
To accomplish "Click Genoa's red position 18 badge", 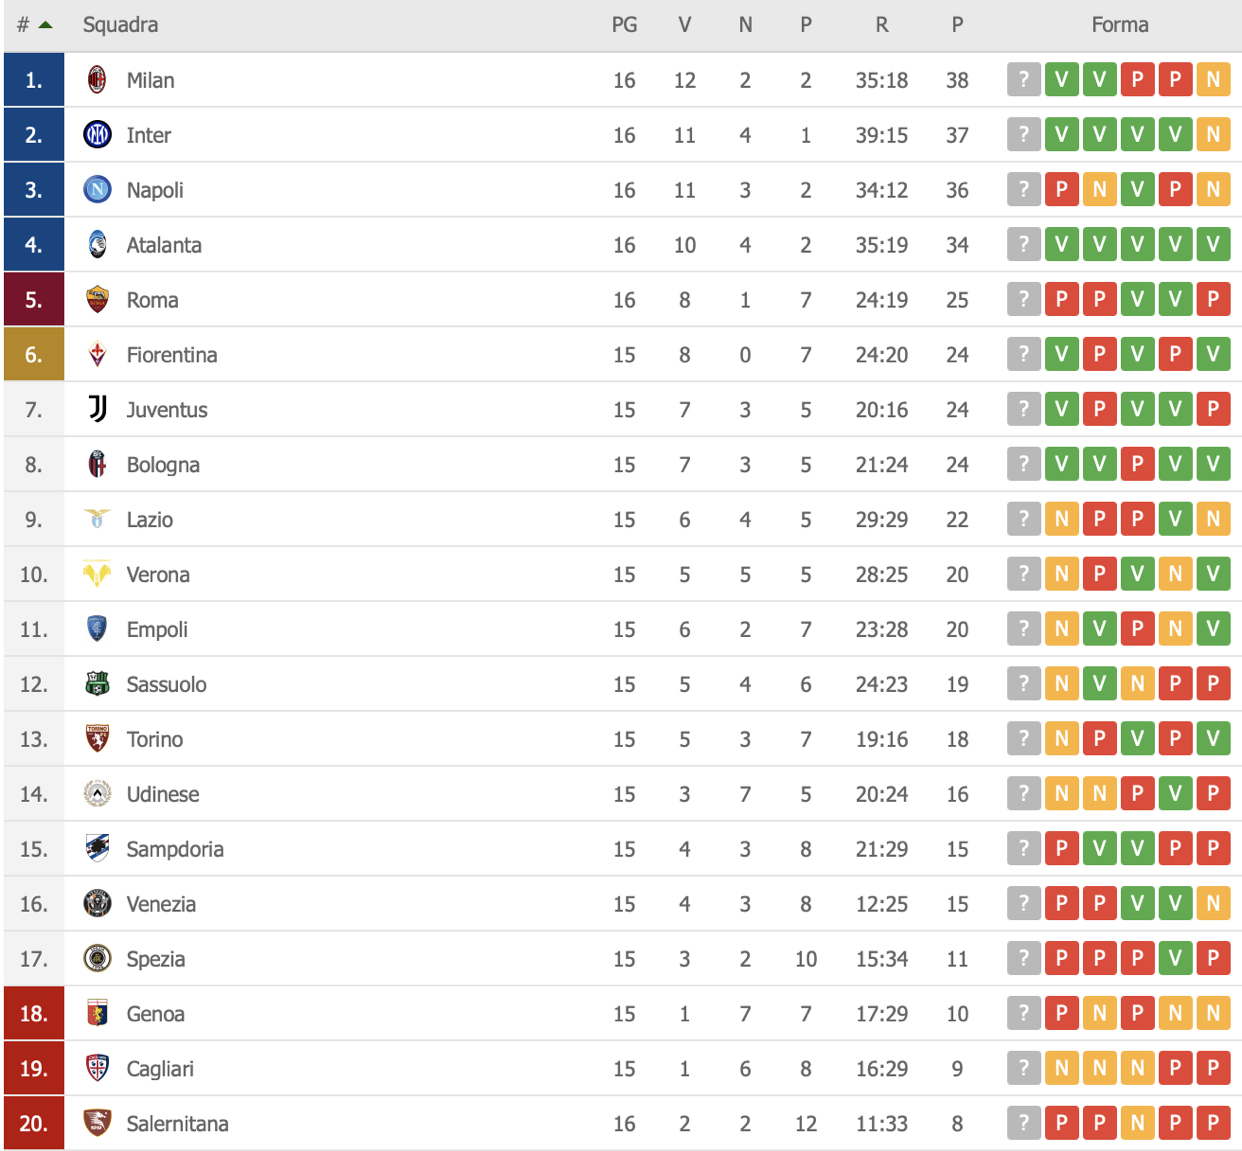I will (x=34, y=1014).
